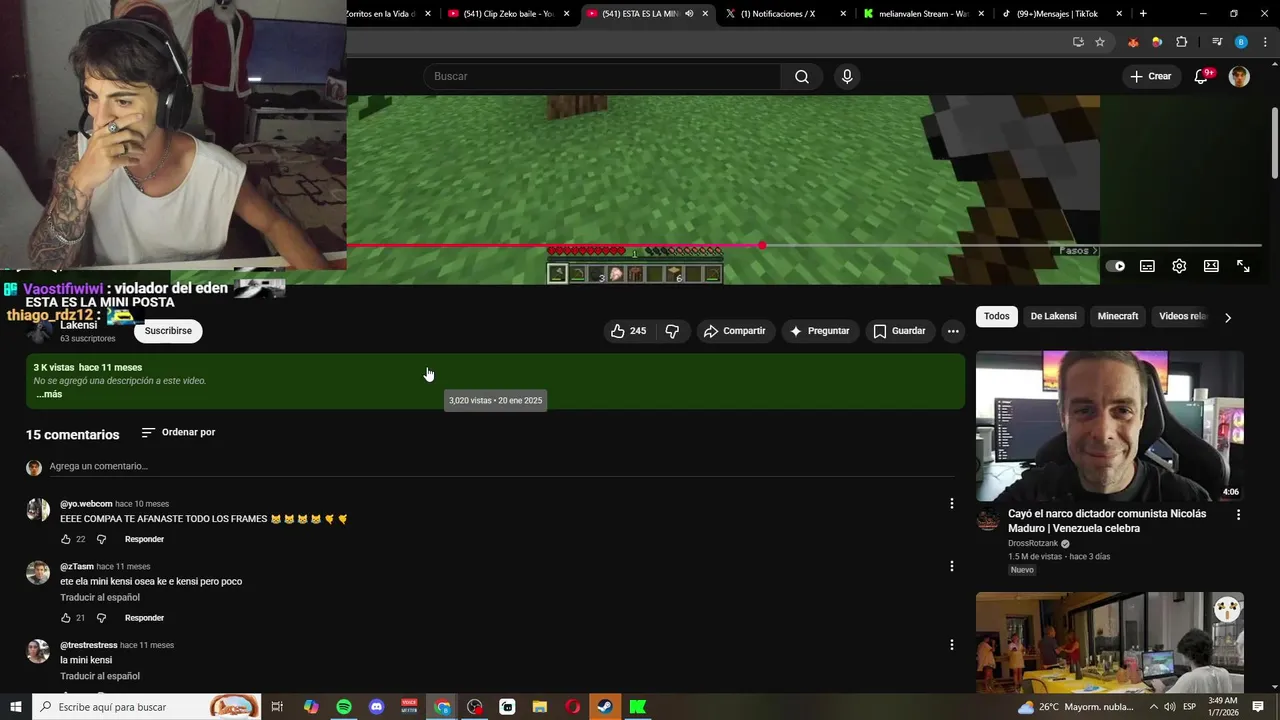Like the comment by @yo.webcom

tap(66, 539)
